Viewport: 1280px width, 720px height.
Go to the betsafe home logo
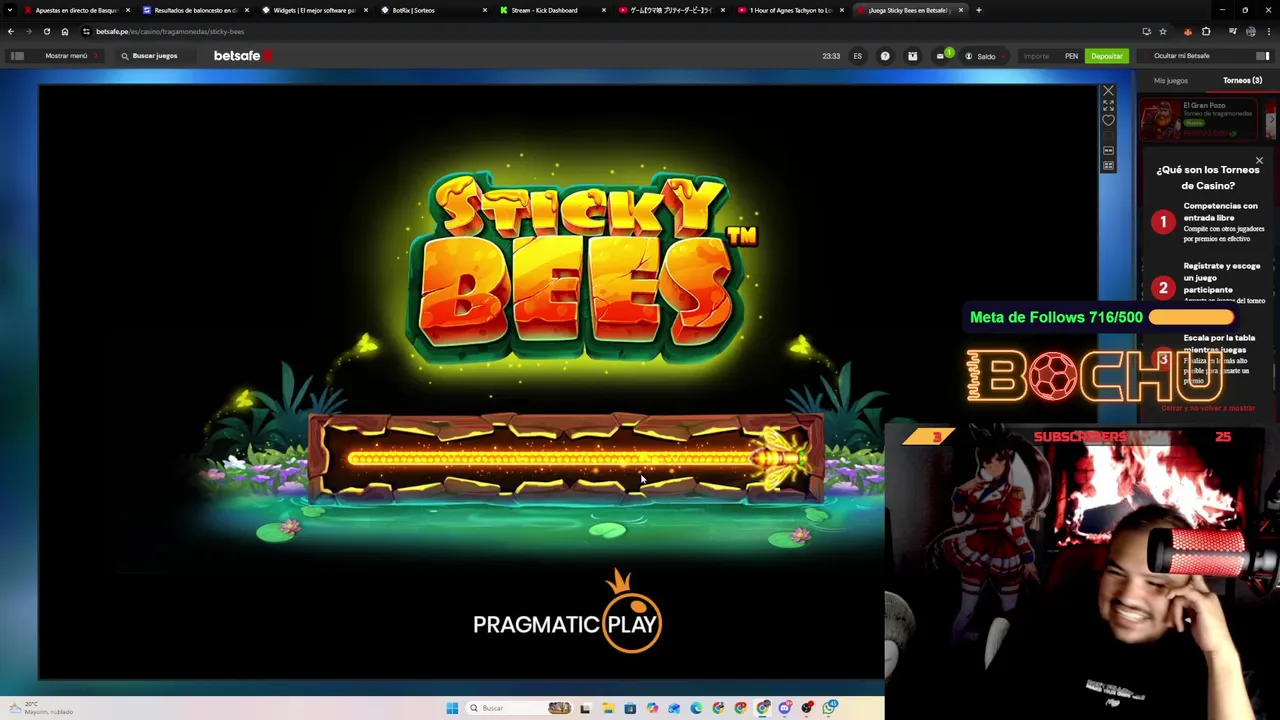pyautogui.click(x=242, y=56)
